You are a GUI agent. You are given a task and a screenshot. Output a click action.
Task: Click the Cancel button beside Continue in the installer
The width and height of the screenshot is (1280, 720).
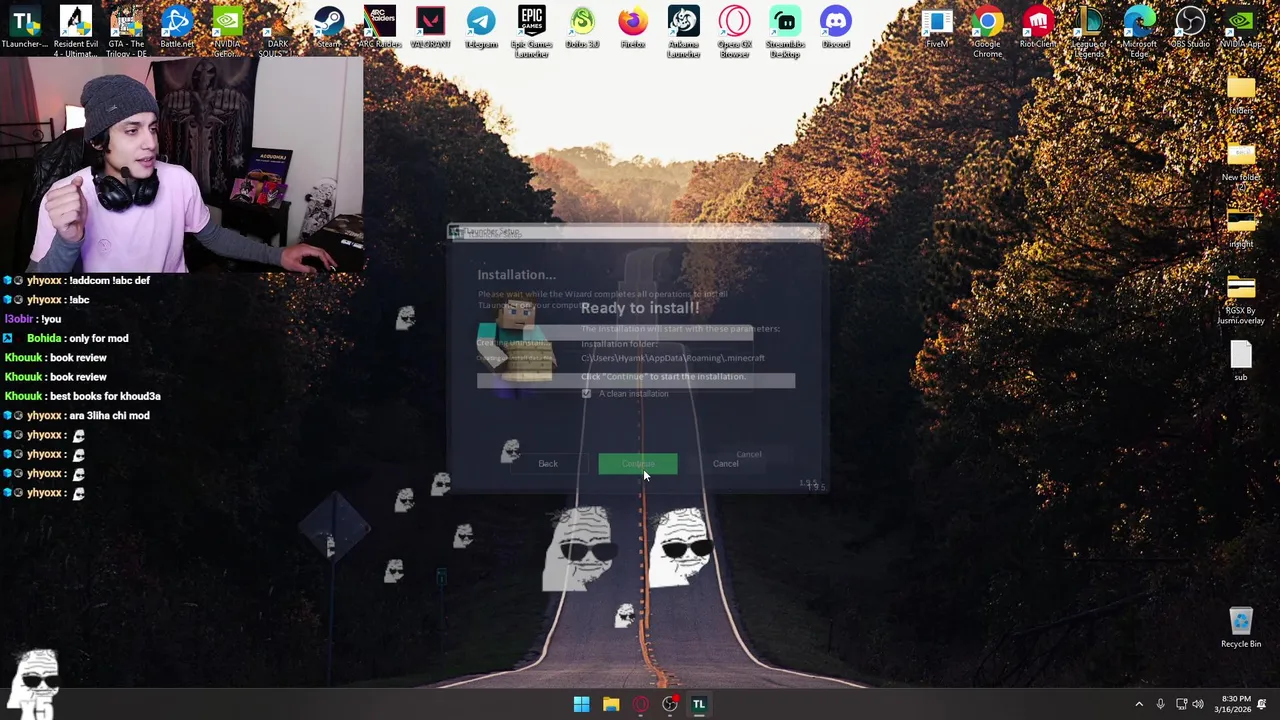(x=726, y=464)
